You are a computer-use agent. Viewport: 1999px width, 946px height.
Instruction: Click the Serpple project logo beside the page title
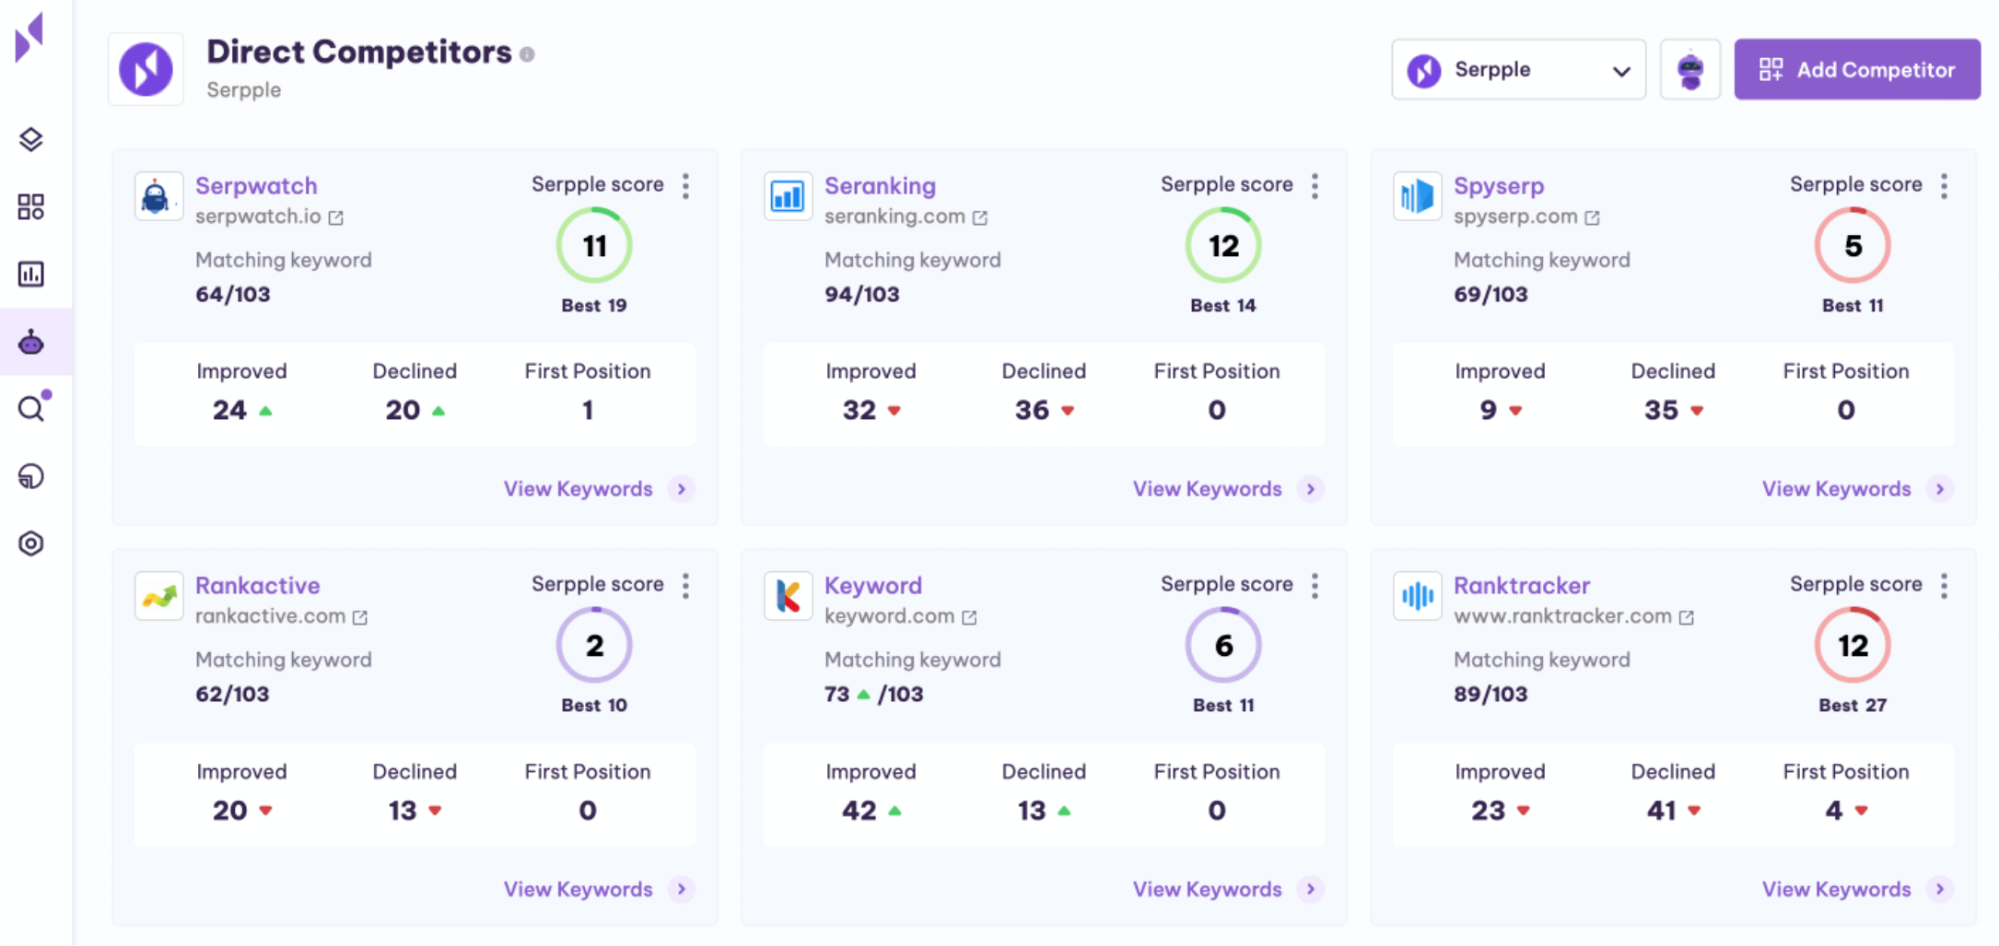coord(146,69)
